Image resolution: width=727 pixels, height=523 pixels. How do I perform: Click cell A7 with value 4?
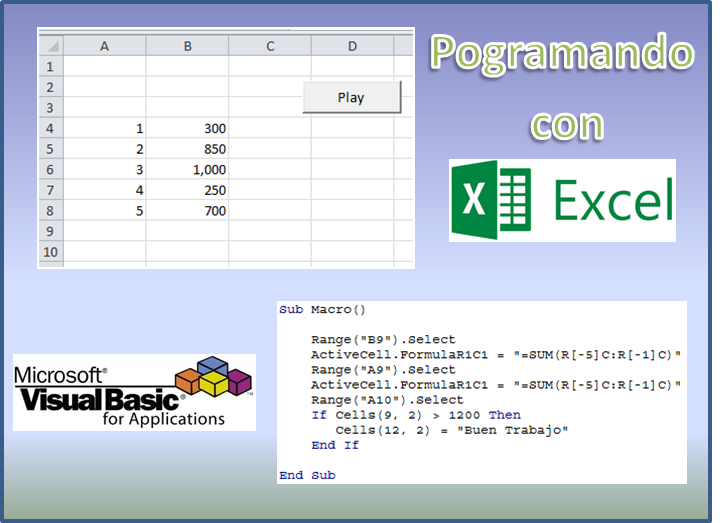point(105,190)
